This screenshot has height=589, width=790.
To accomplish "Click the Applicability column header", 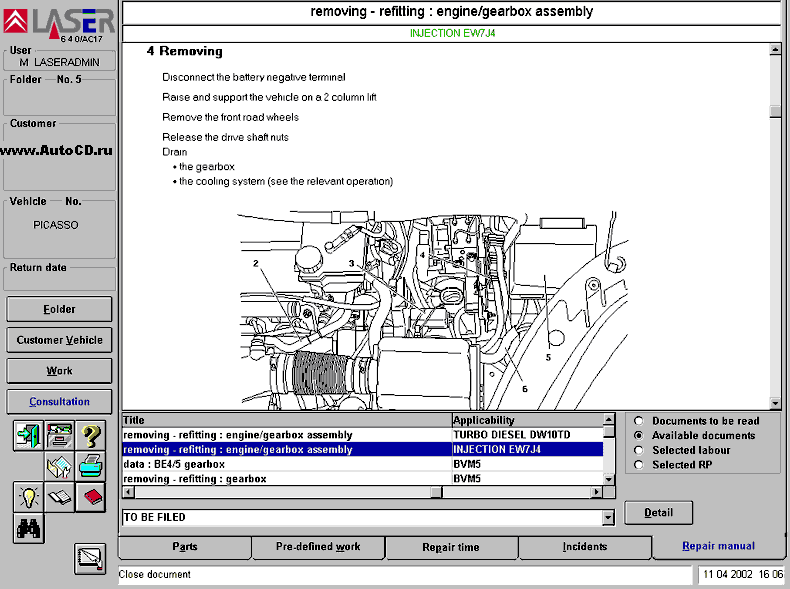I will 528,420.
